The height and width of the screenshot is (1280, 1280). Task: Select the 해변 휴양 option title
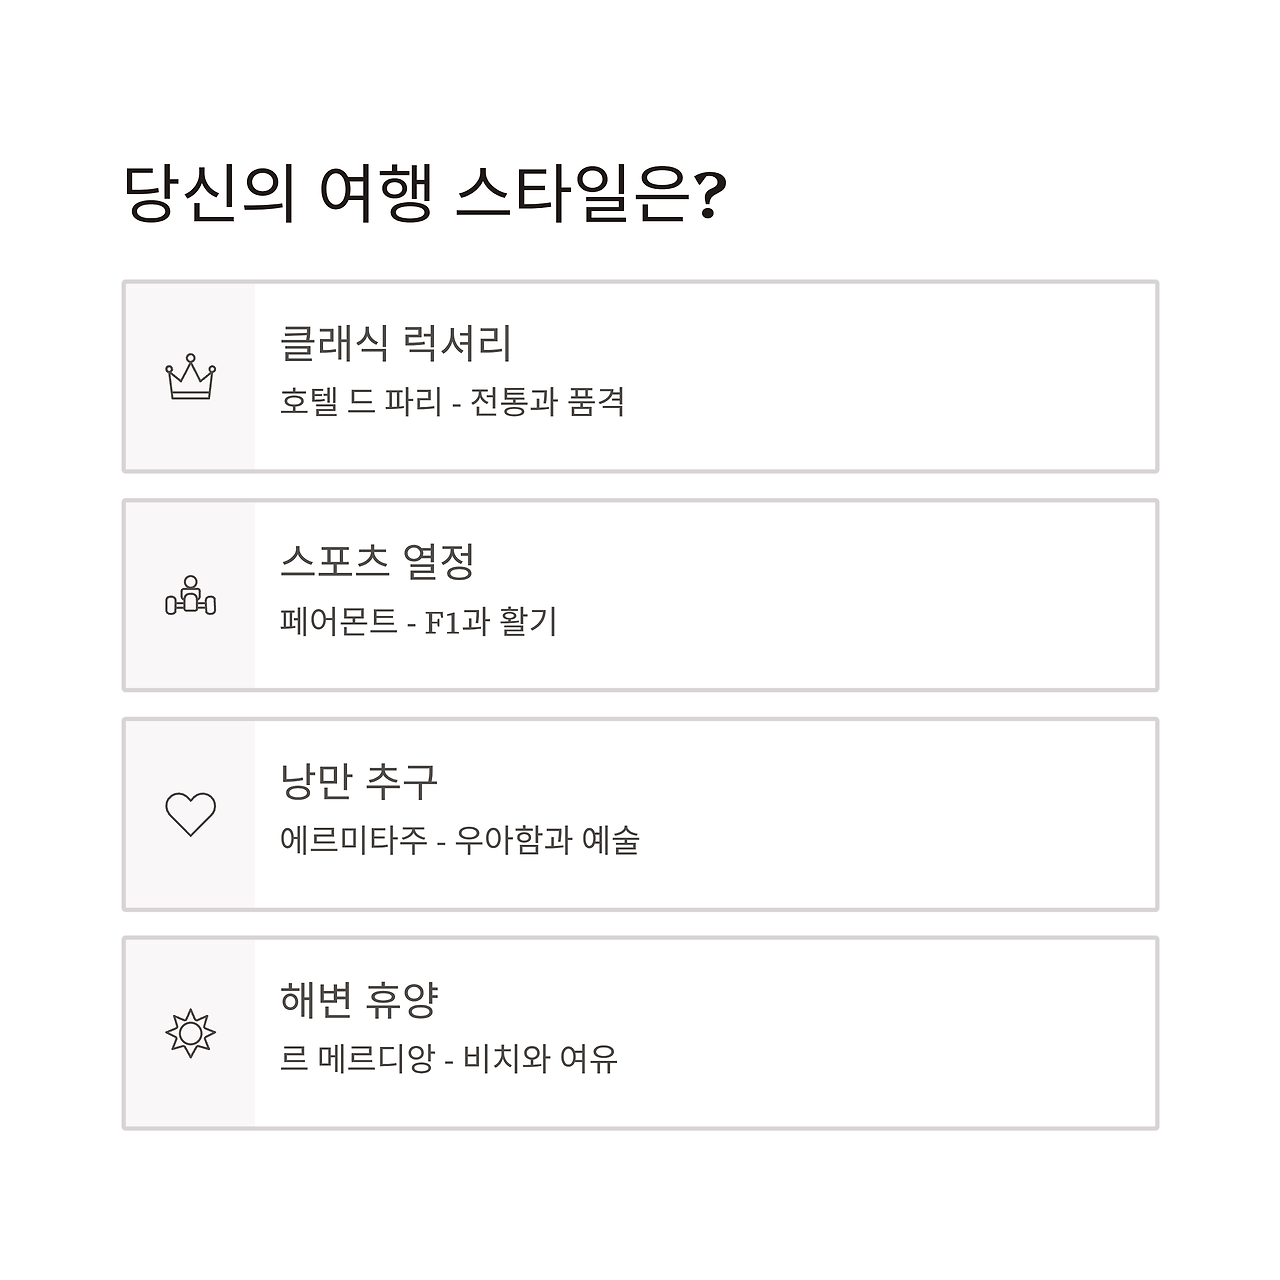[x=359, y=999]
